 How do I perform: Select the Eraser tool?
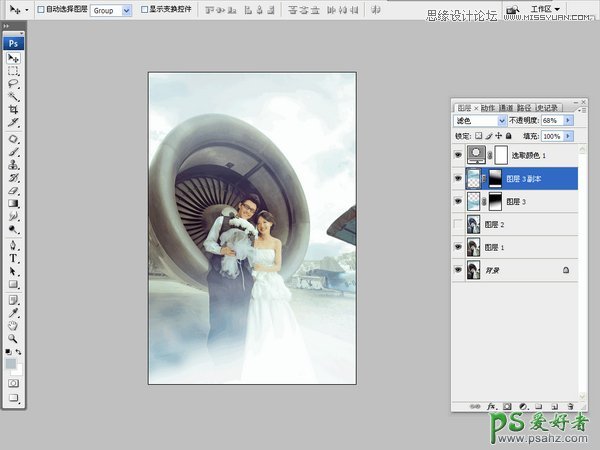(x=14, y=190)
